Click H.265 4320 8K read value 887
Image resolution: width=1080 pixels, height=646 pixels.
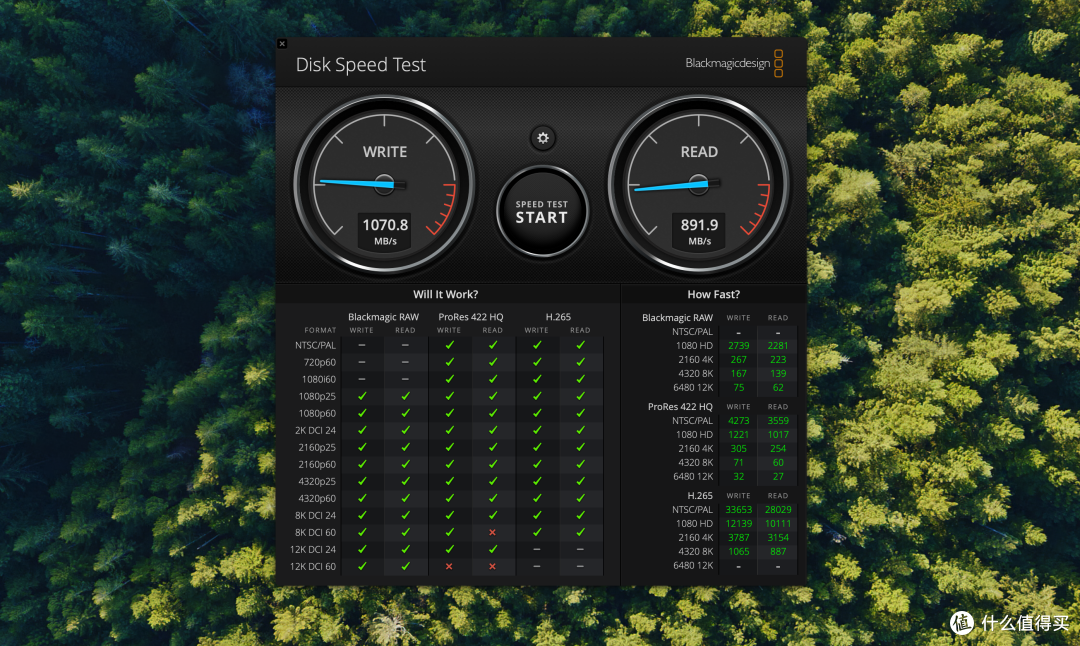pos(778,551)
